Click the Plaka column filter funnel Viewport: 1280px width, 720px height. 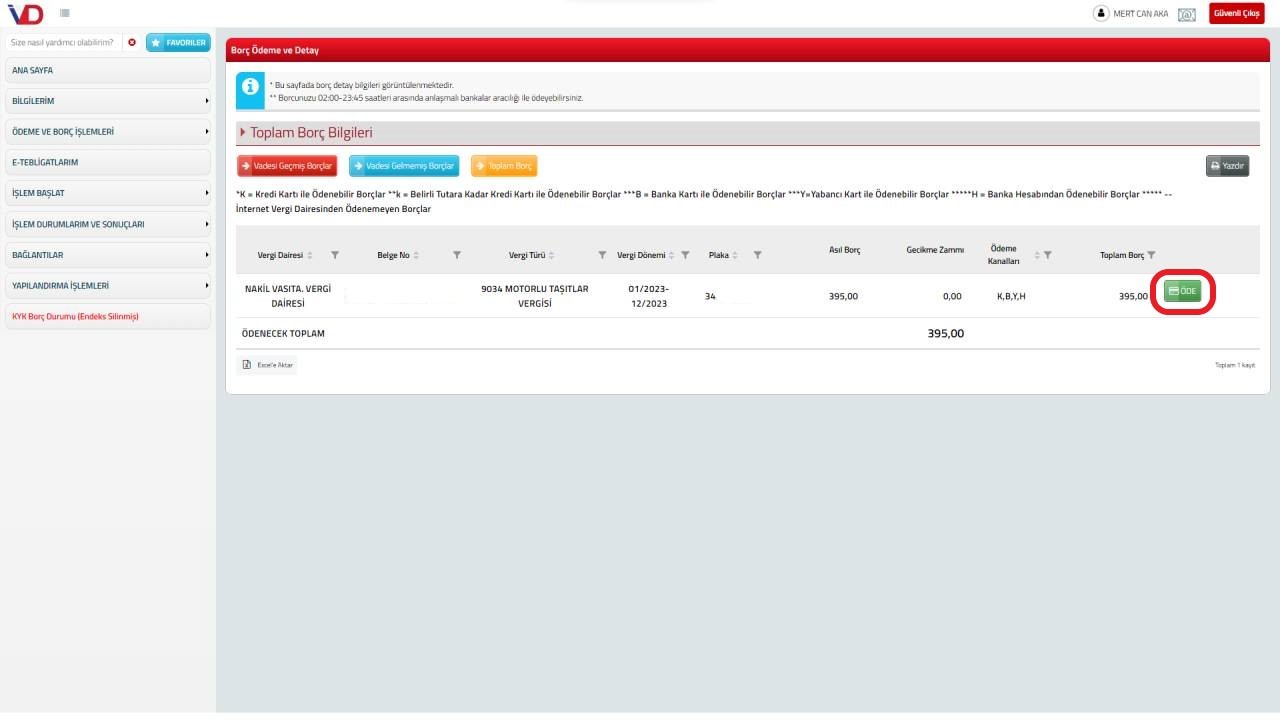click(757, 255)
